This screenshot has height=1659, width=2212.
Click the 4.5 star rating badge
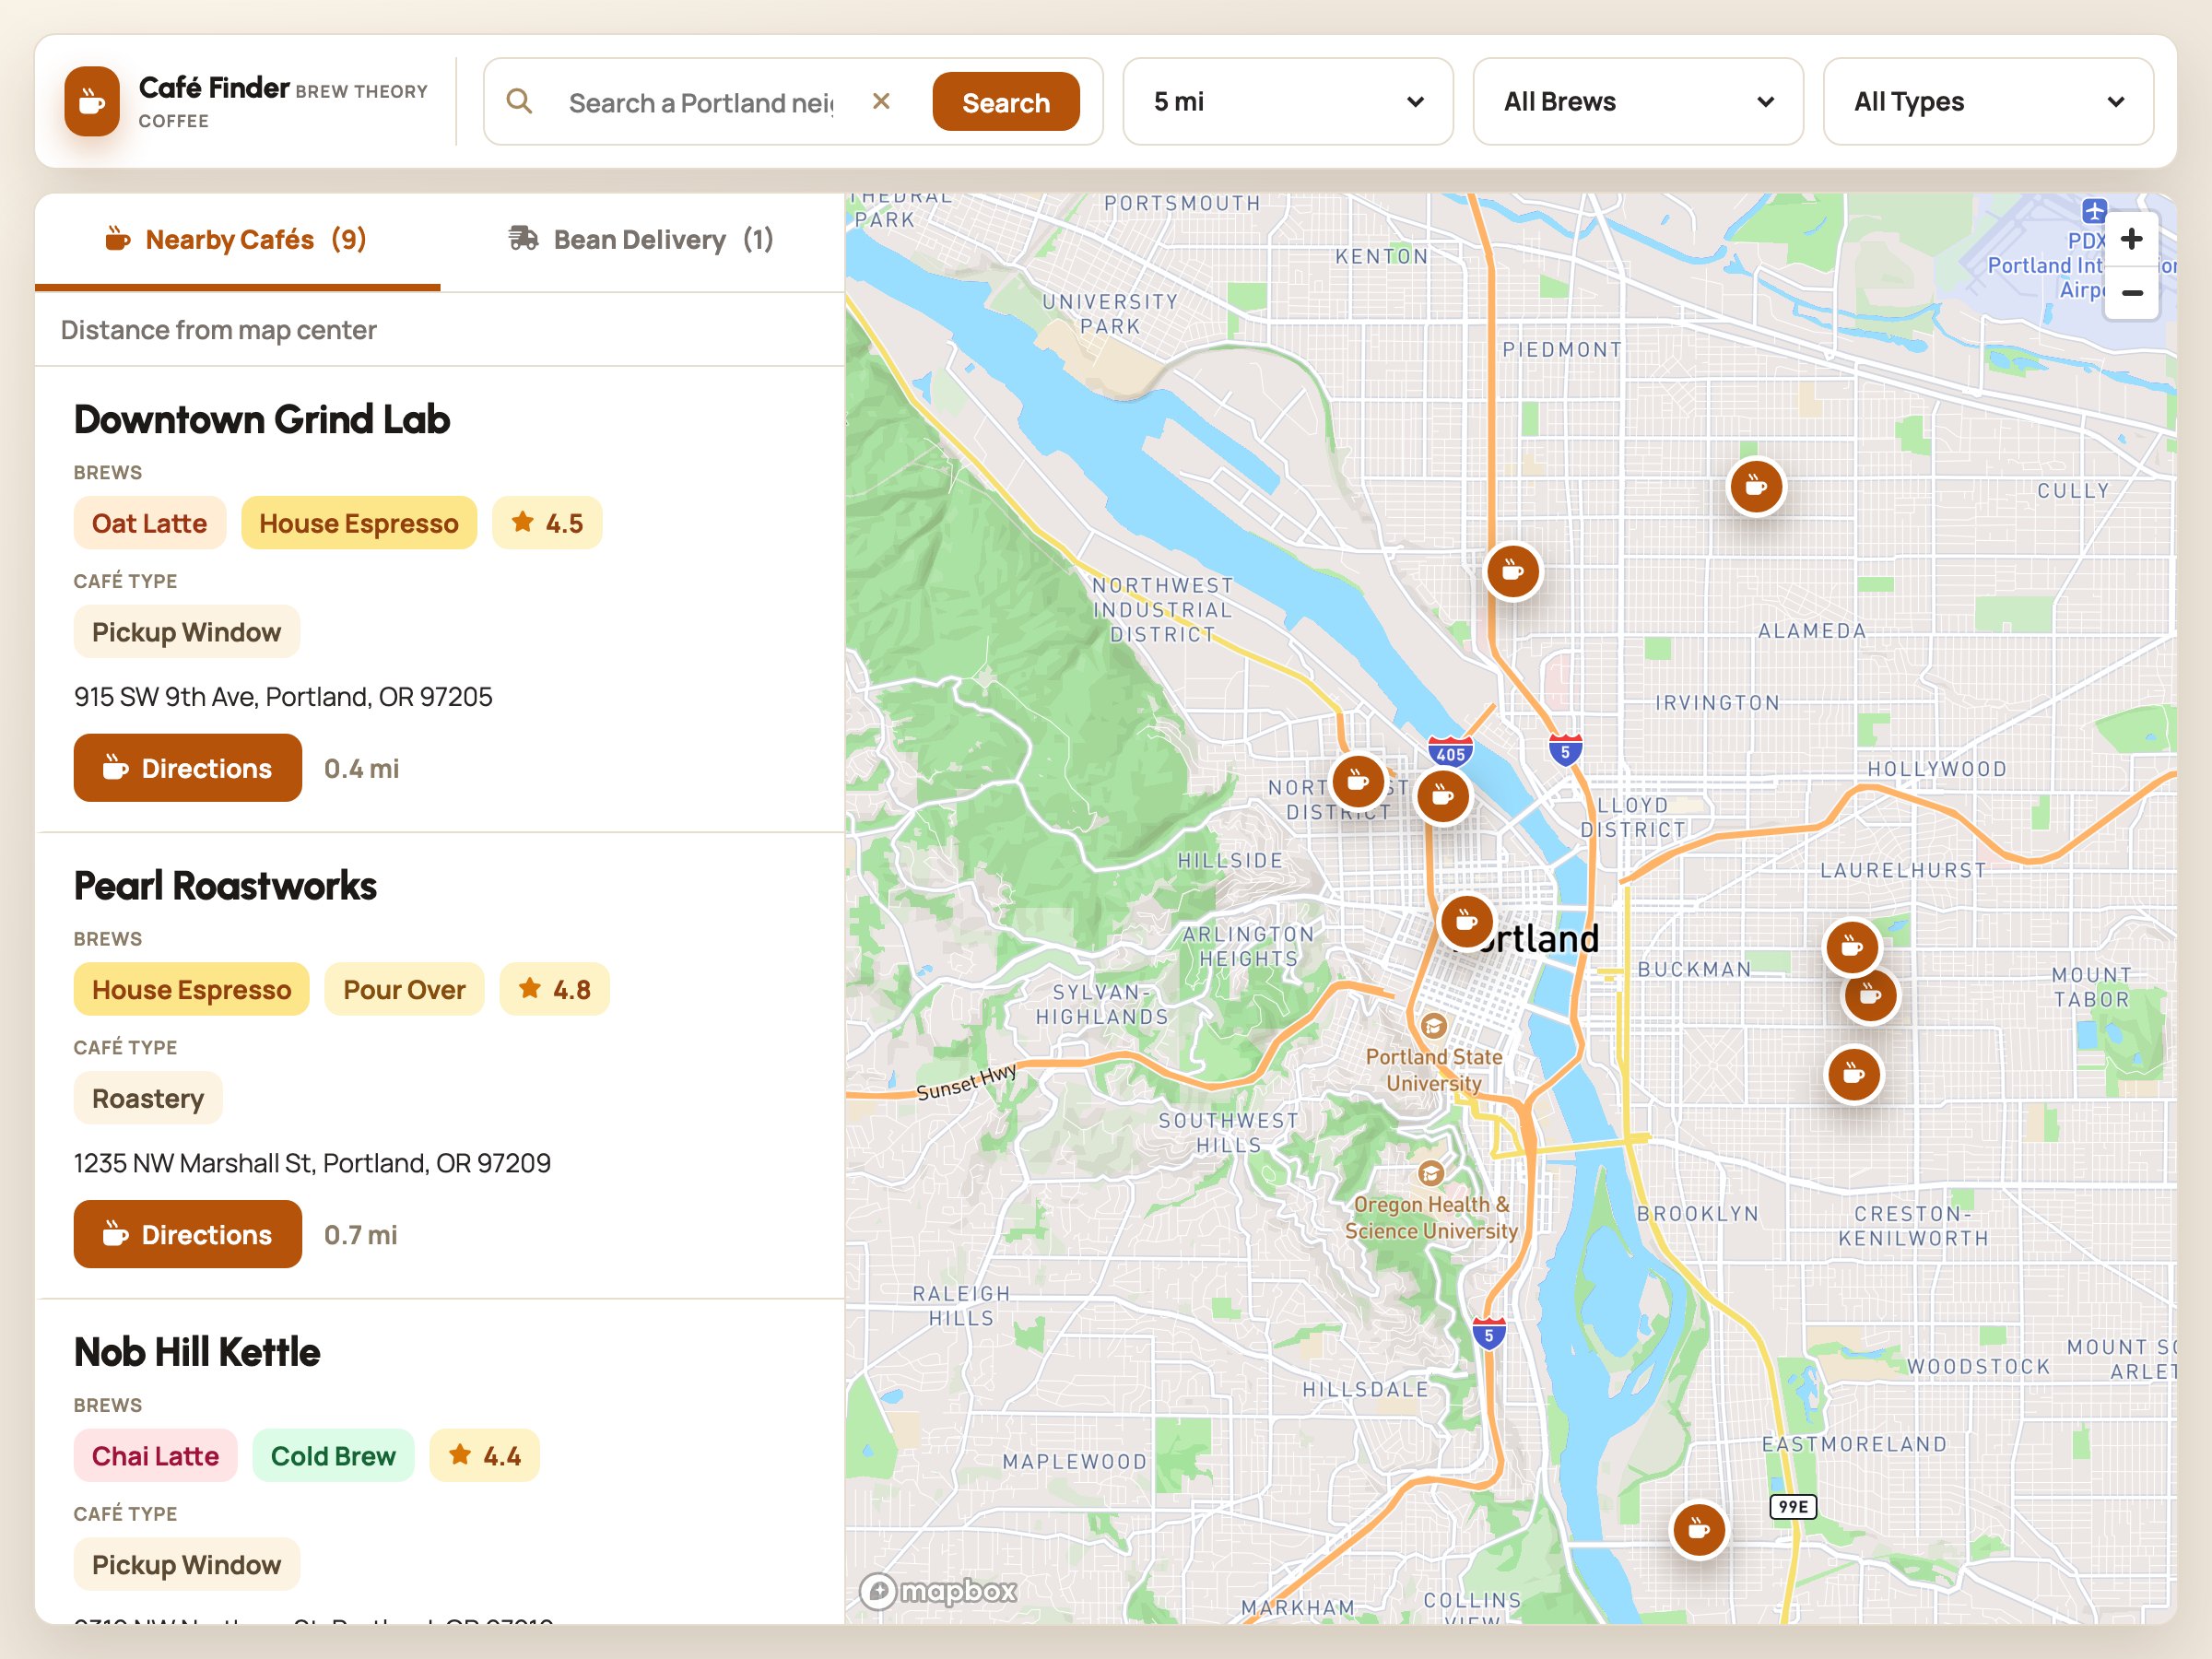547,523
